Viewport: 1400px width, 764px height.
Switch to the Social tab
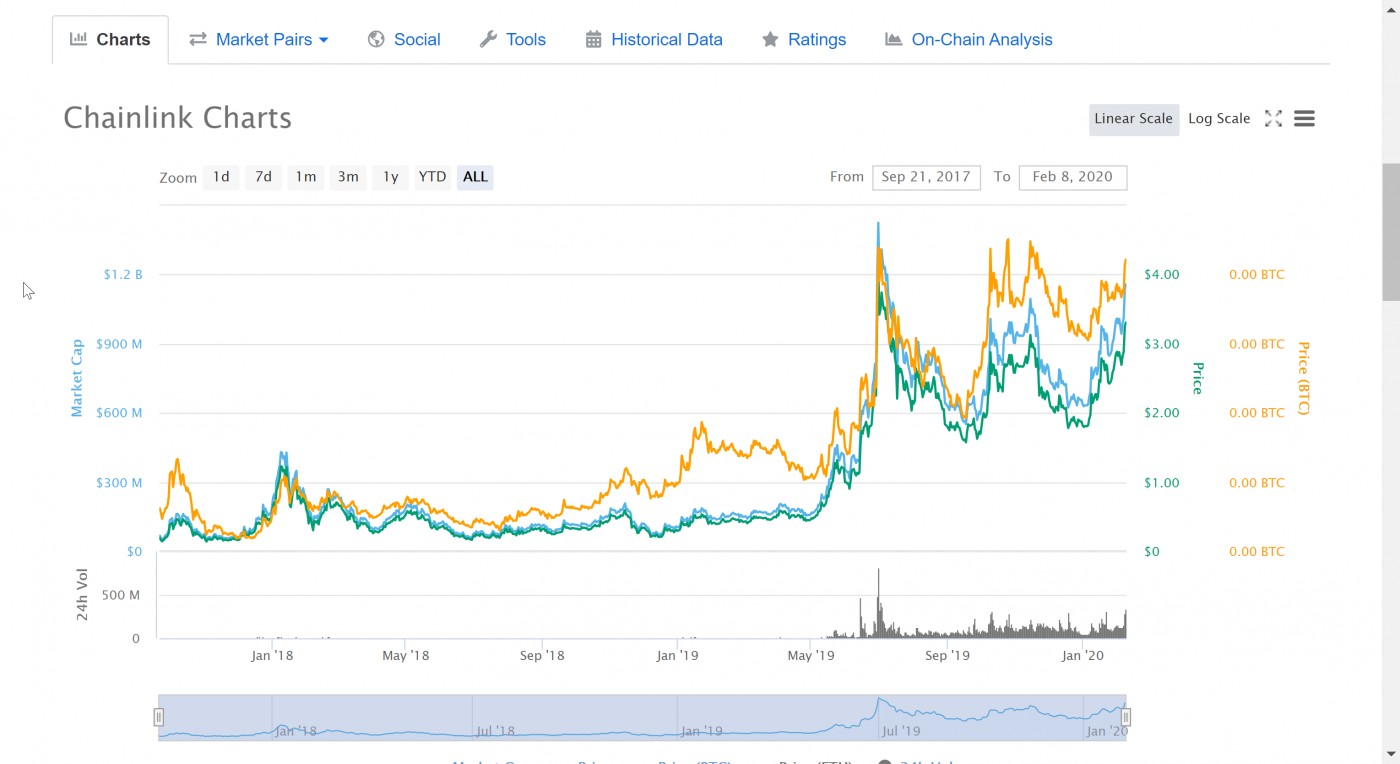tap(404, 40)
